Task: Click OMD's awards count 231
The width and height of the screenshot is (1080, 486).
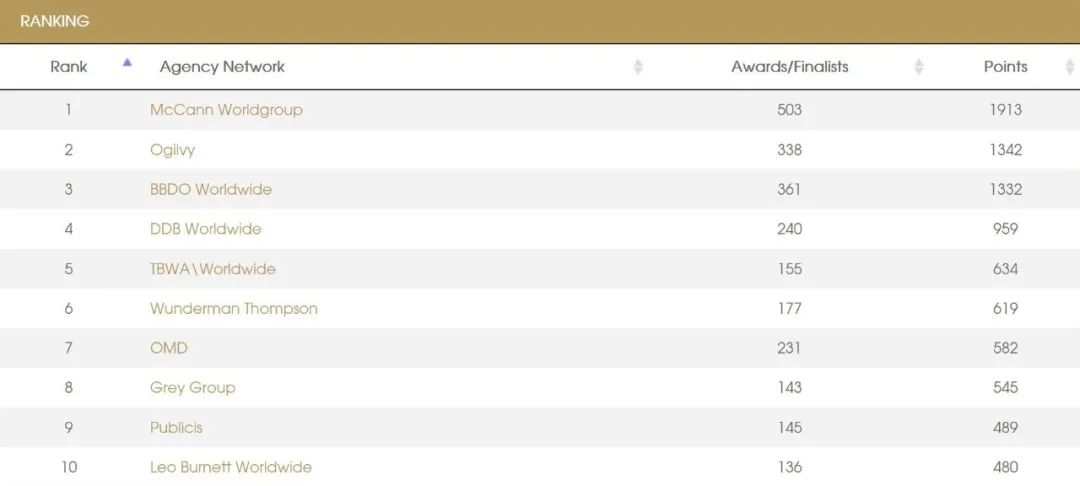Action: pos(789,348)
